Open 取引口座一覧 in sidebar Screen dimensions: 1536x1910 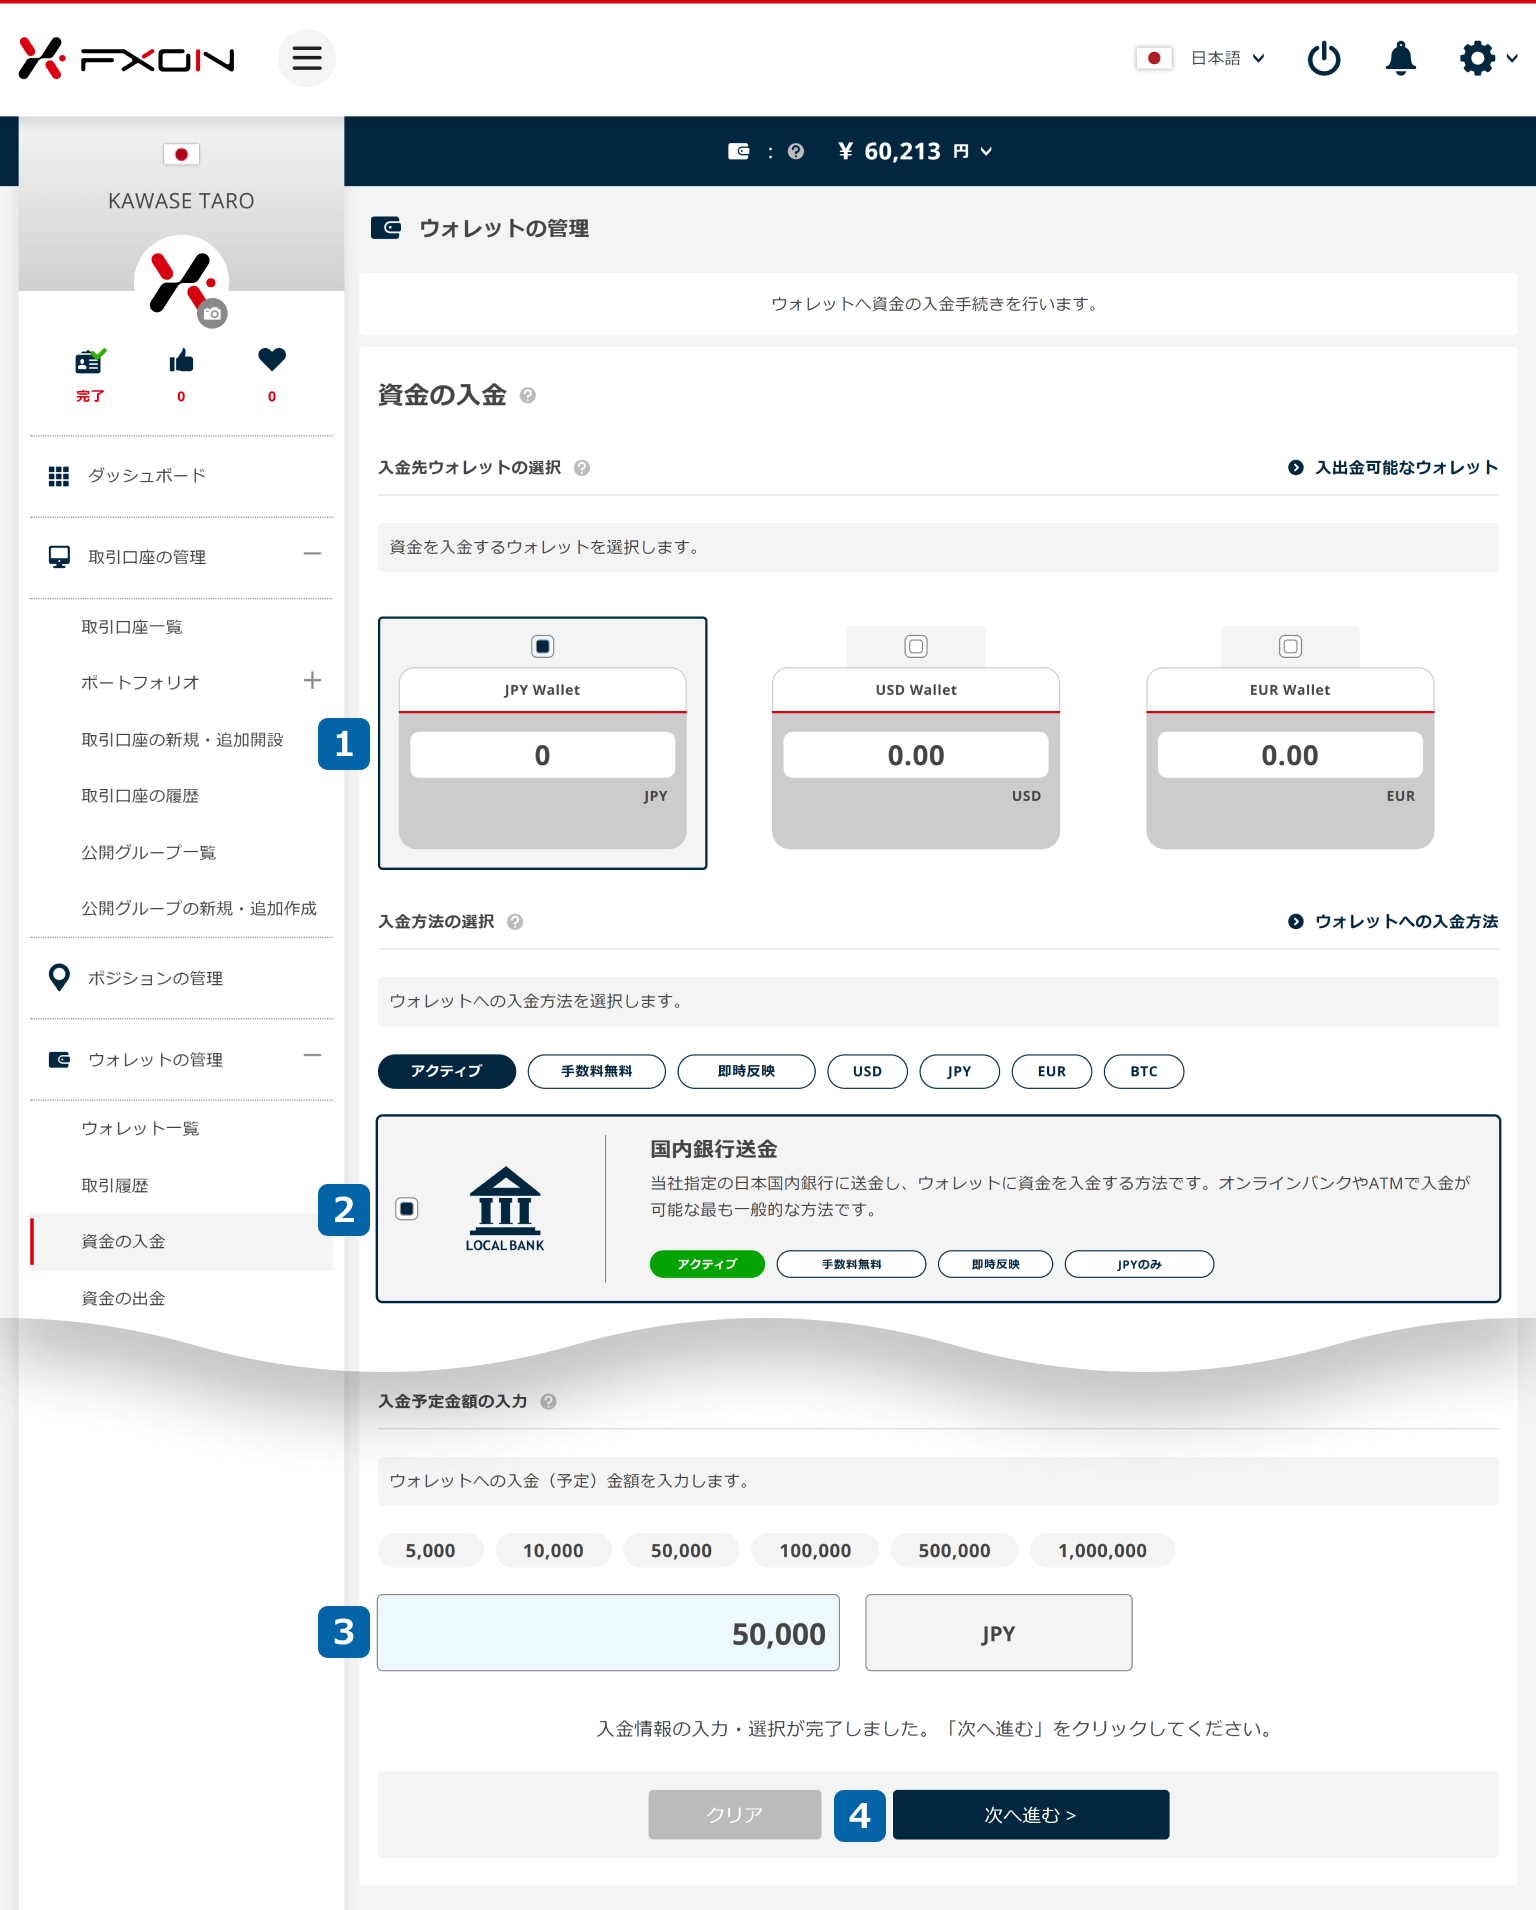click(x=132, y=627)
